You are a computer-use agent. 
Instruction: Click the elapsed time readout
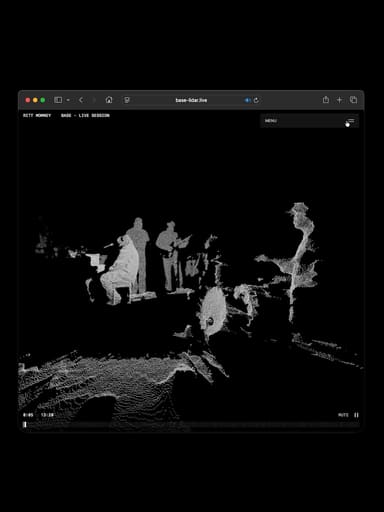tap(28, 415)
